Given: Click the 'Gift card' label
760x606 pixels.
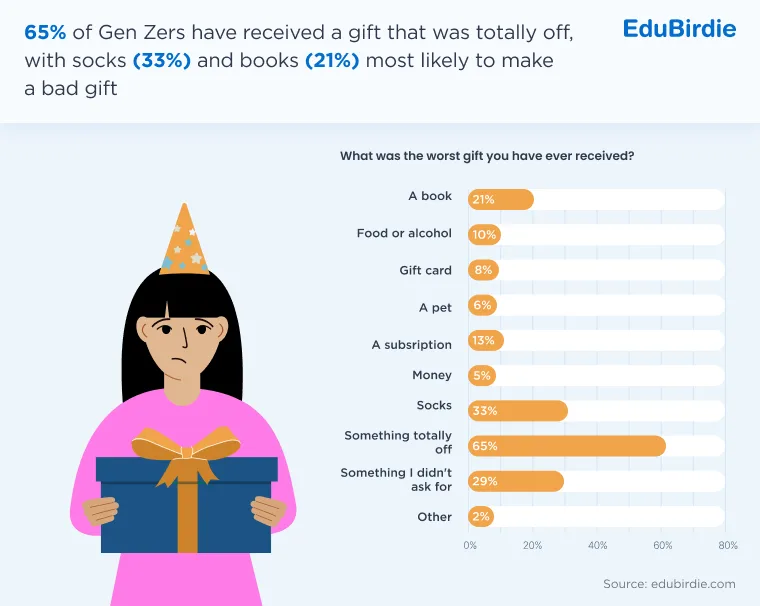Looking at the screenshot, I should tap(426, 270).
